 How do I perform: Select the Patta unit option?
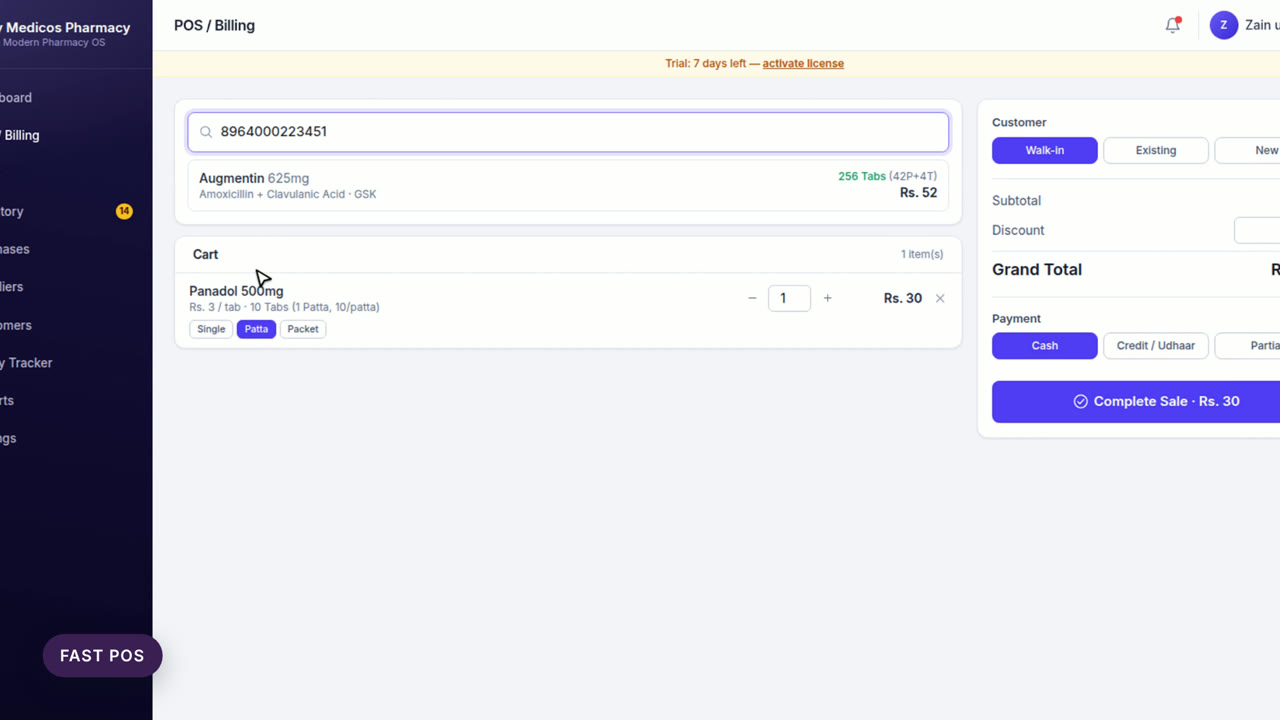256,329
